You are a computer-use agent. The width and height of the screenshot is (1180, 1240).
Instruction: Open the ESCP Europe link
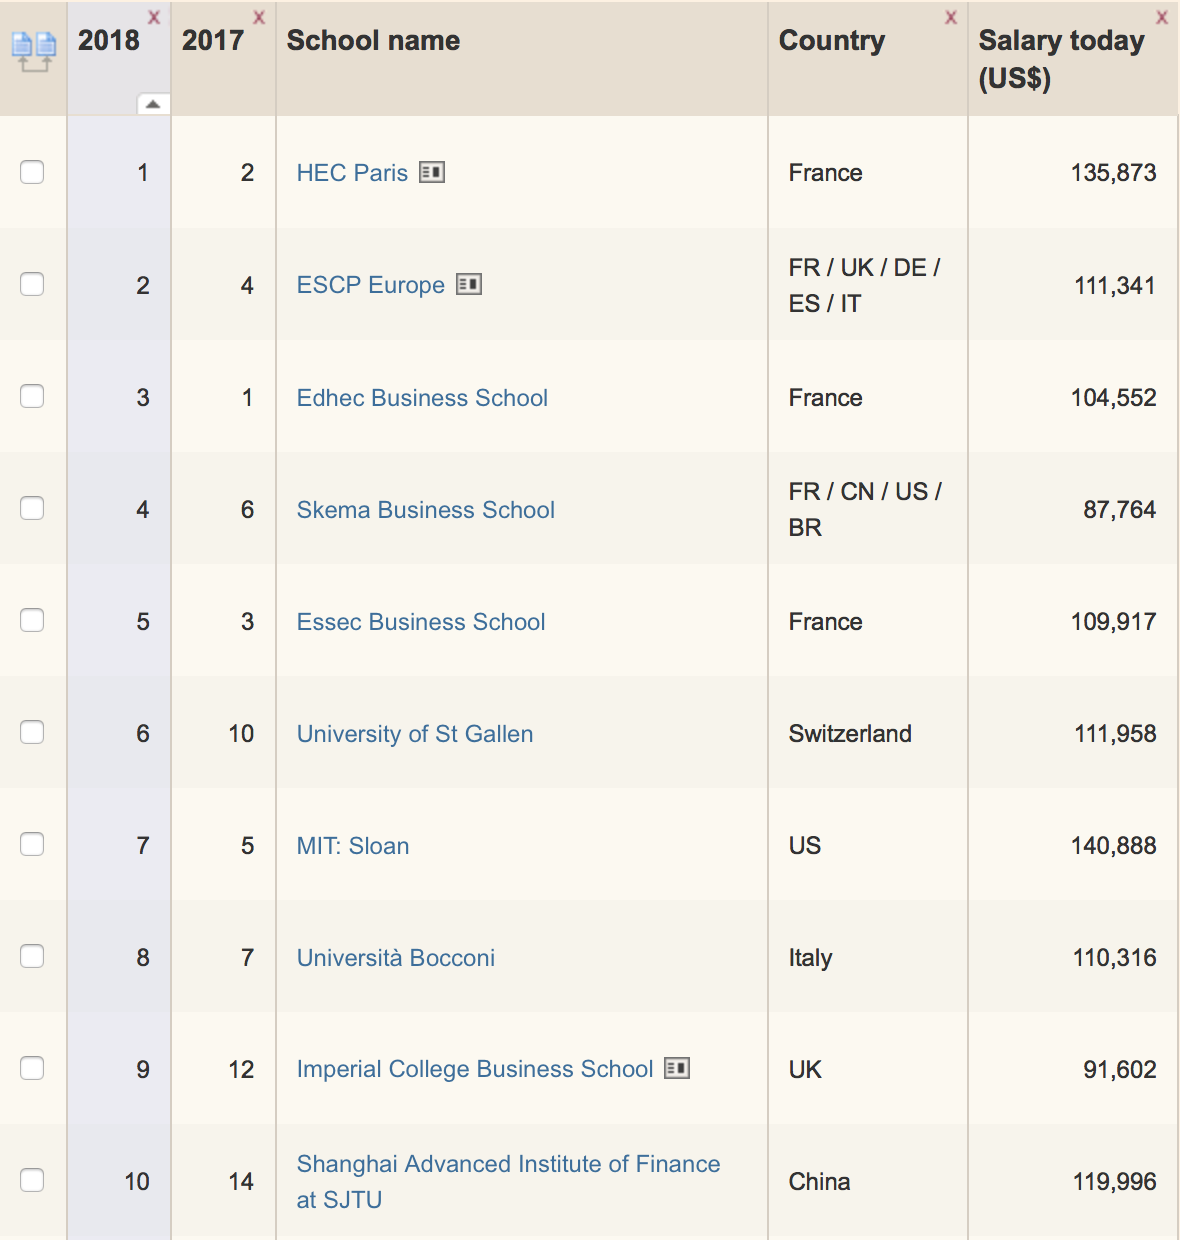[371, 285]
